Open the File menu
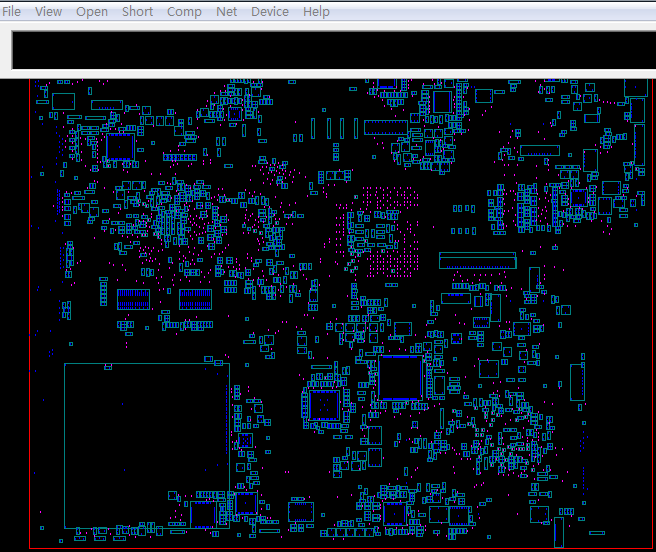656x552 pixels. point(11,11)
